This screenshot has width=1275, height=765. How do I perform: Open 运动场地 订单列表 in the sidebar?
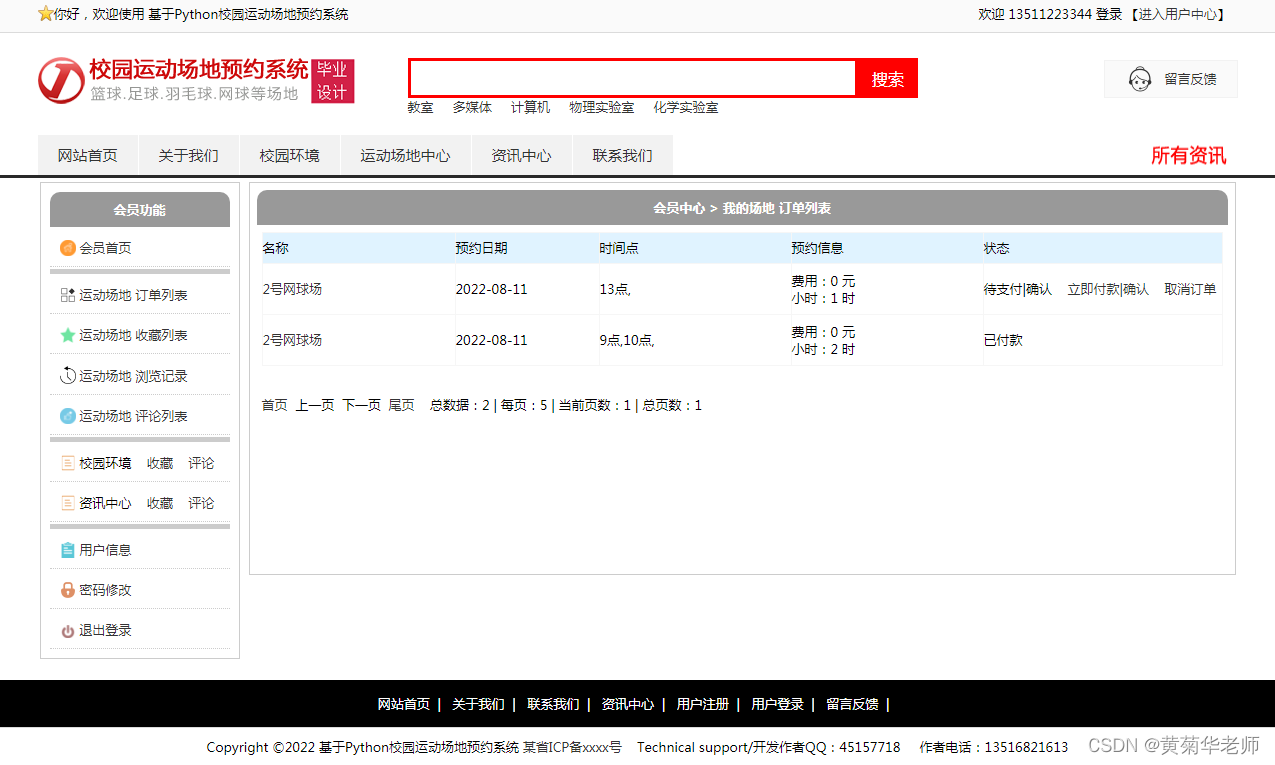click(133, 295)
